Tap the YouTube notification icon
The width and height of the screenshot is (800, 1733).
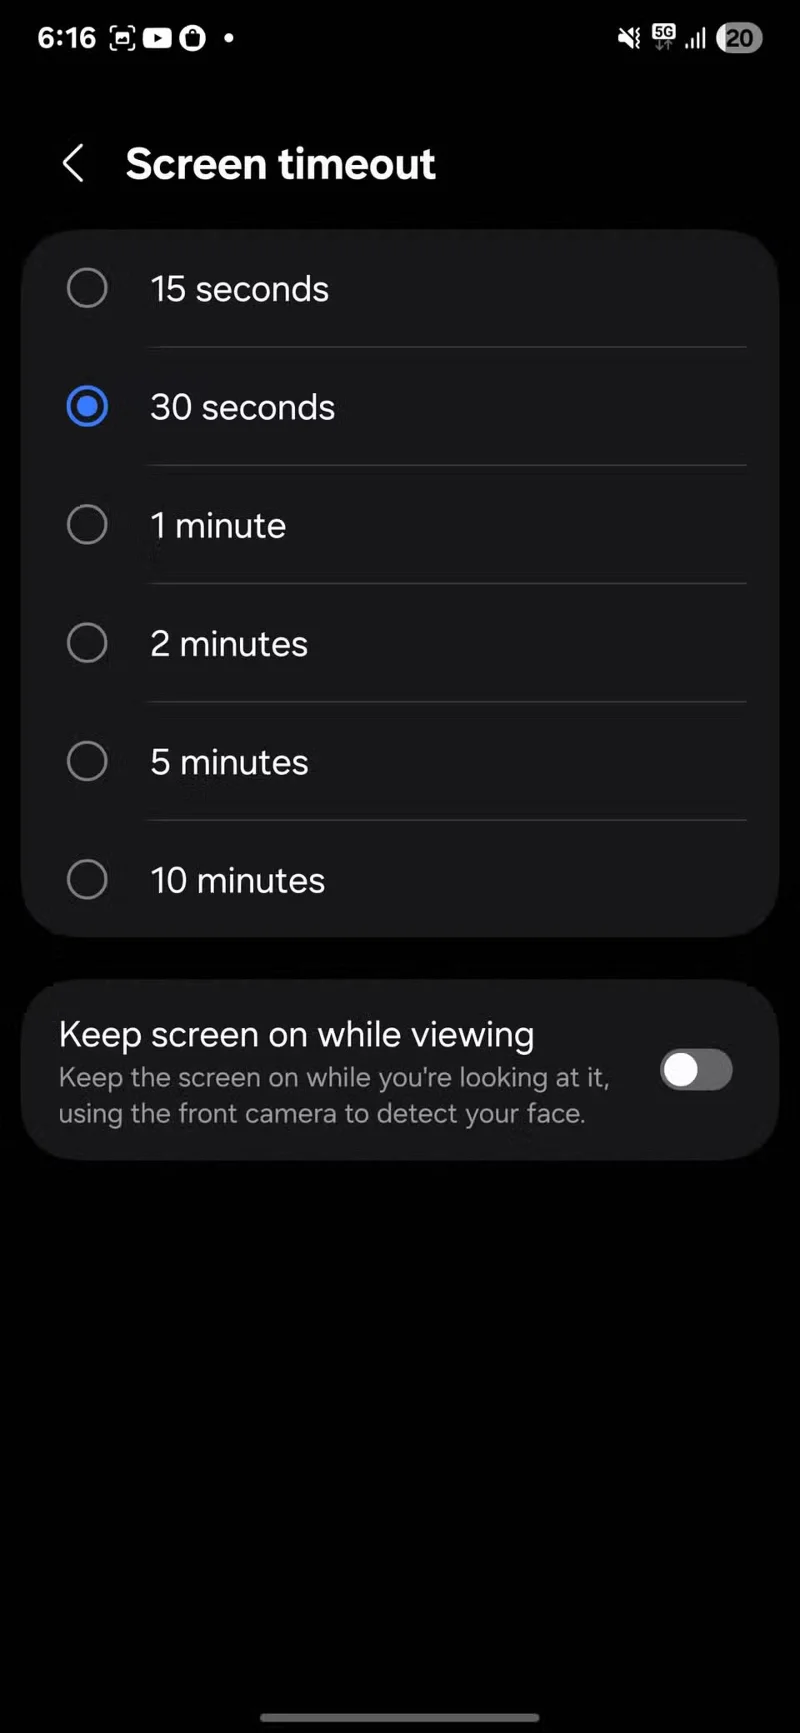click(x=157, y=38)
